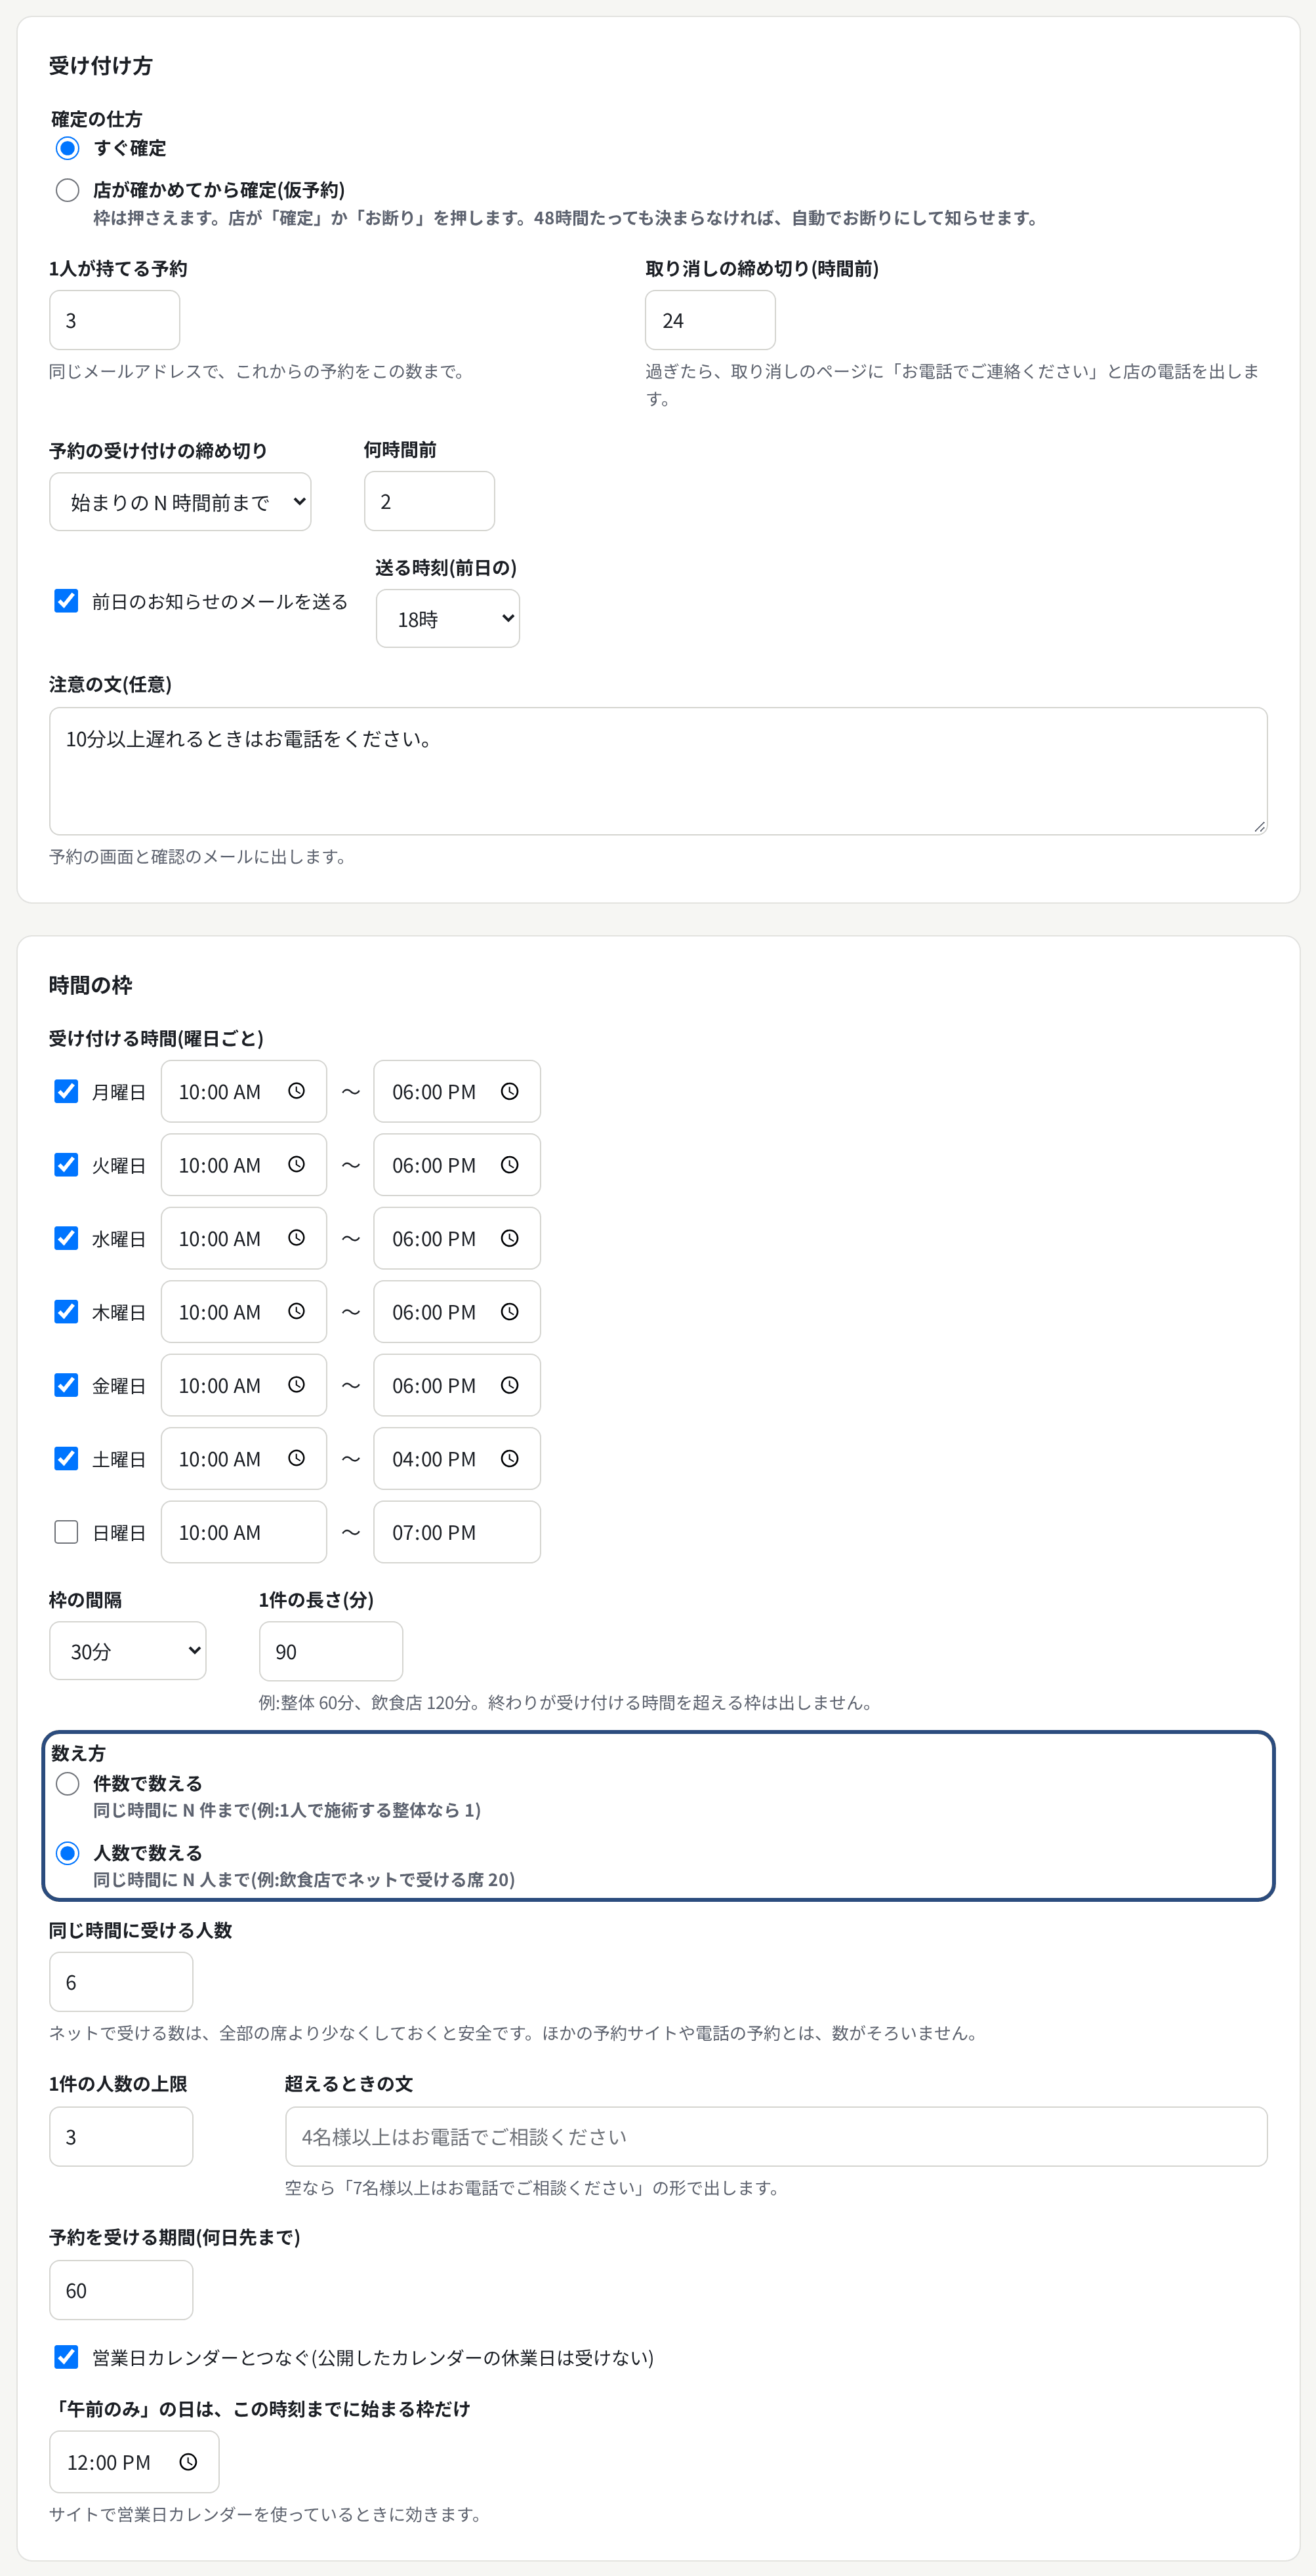
Task: Click the 超えるときの文 text field
Action: (x=776, y=2137)
